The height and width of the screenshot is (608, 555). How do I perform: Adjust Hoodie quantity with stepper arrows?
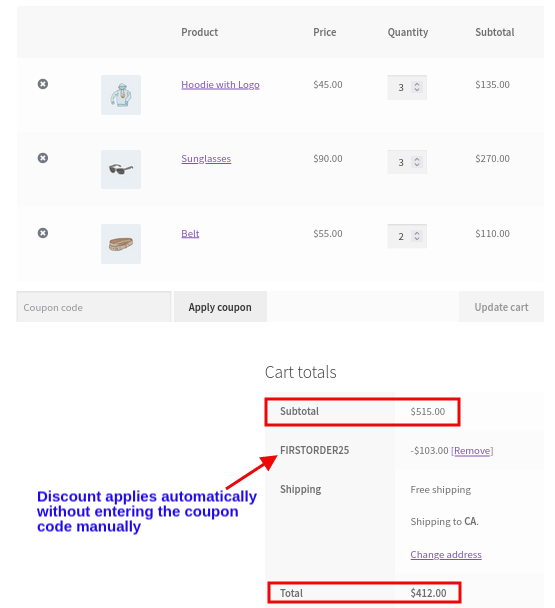pos(417,87)
